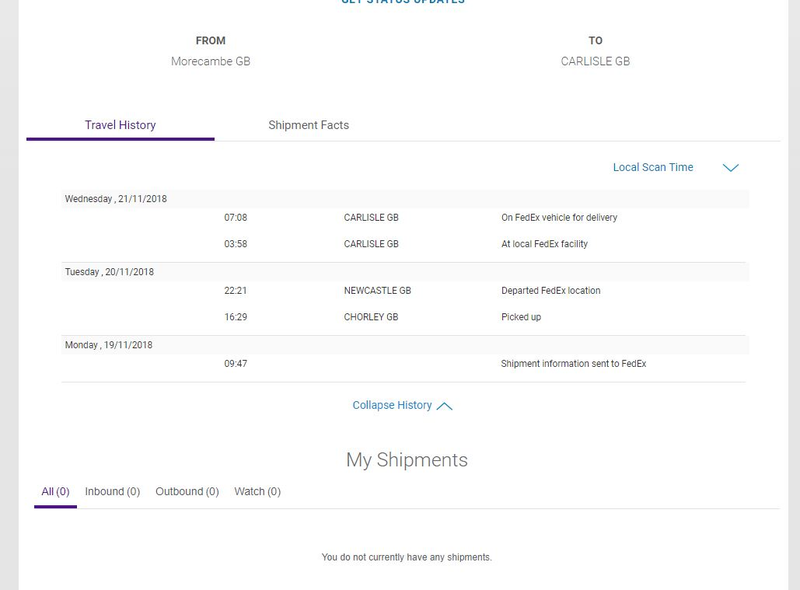This screenshot has height=590, width=800.
Task: Show Outbound (0) shipments
Action: (x=187, y=491)
